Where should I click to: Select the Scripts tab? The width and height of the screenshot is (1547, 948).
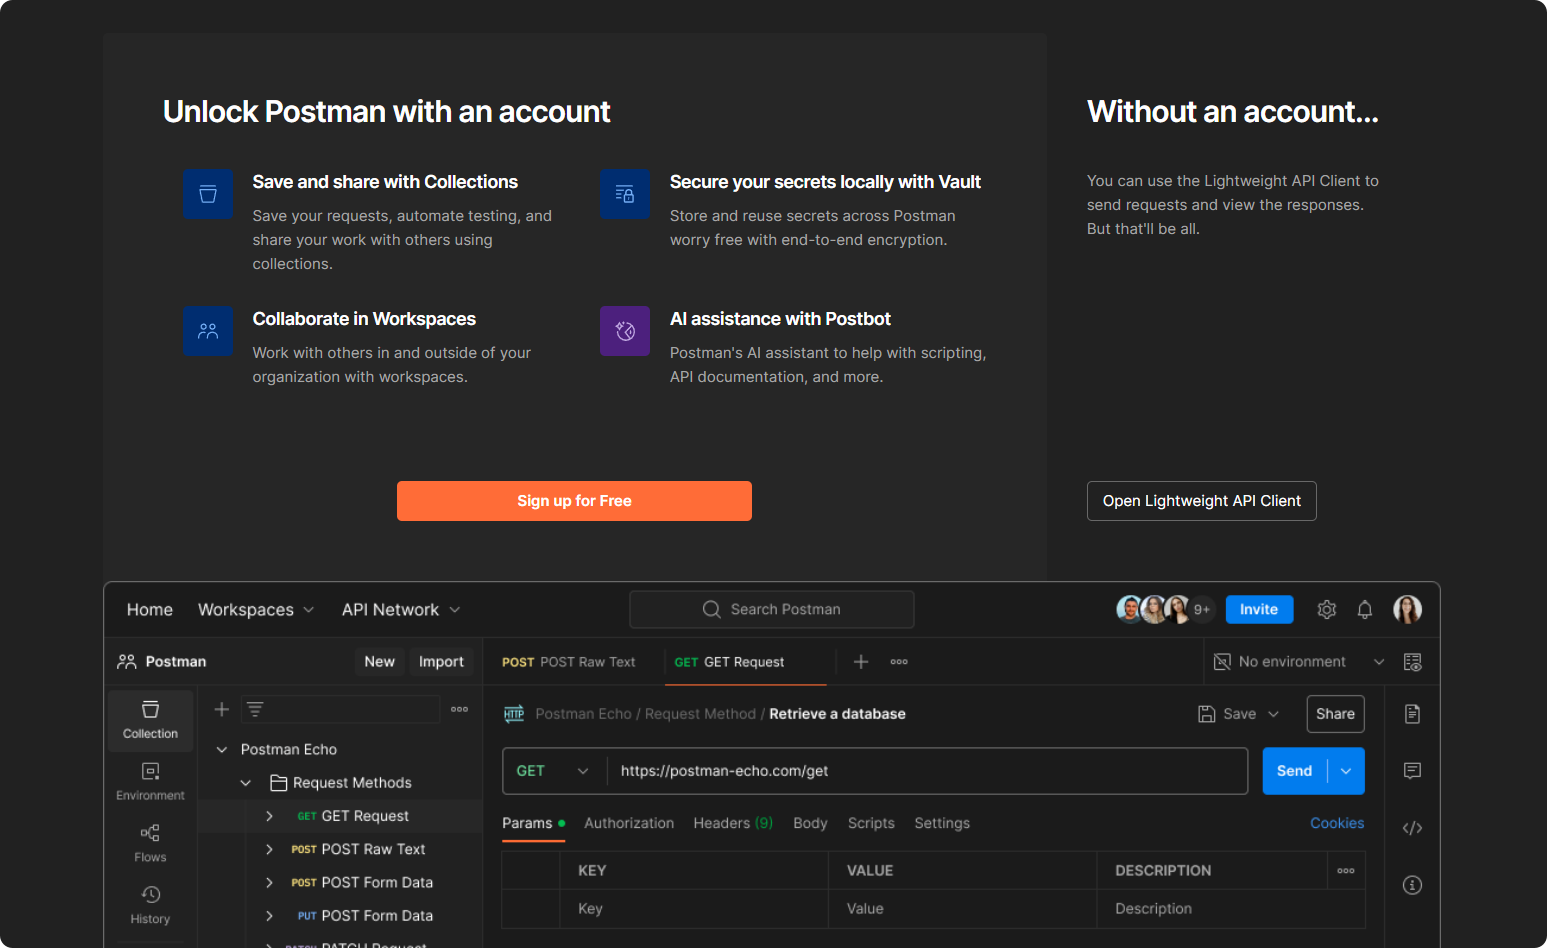(871, 823)
